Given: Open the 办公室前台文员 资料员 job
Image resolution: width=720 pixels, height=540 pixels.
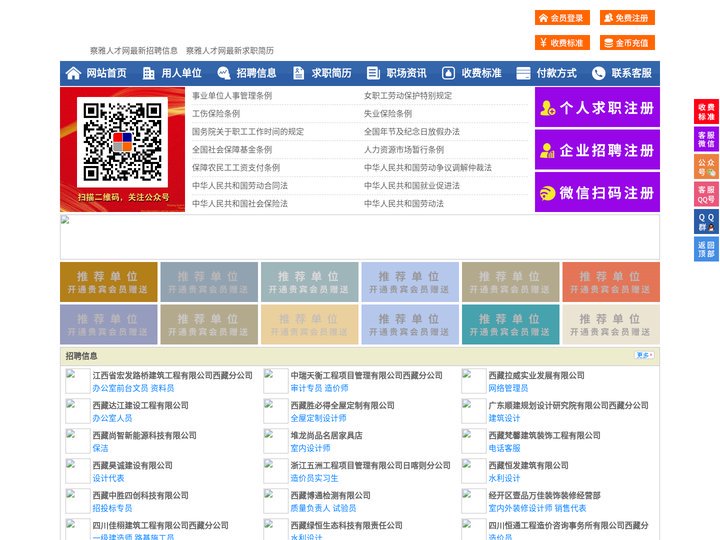Looking at the screenshot, I should point(133,388).
